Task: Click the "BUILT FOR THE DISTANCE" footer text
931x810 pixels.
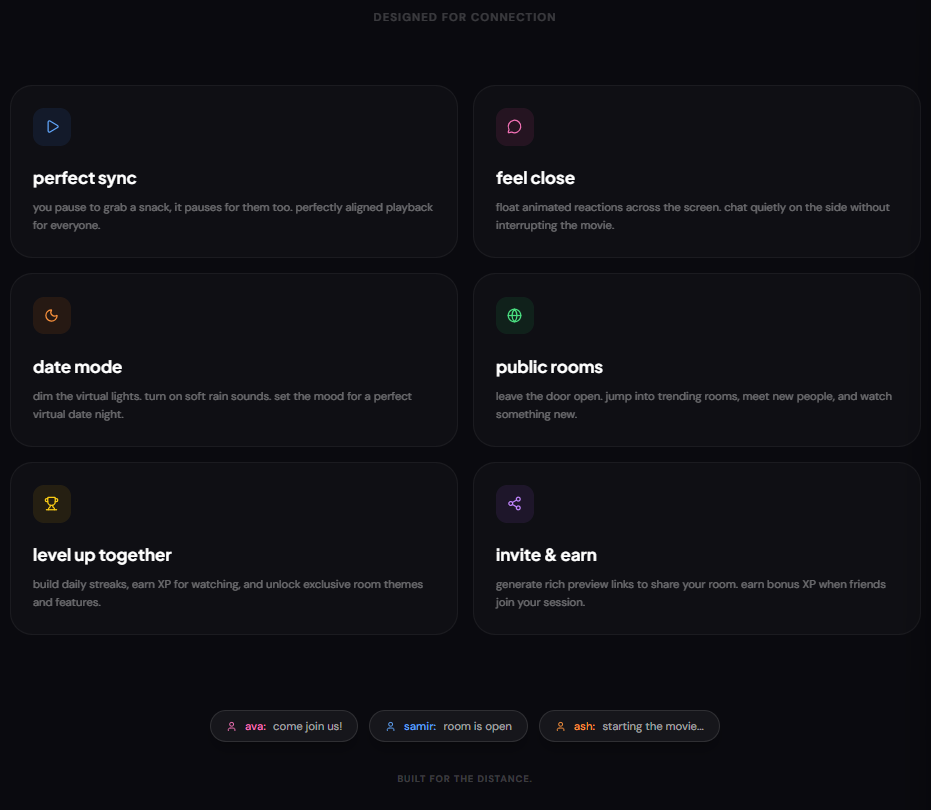Action: pyautogui.click(x=464, y=778)
